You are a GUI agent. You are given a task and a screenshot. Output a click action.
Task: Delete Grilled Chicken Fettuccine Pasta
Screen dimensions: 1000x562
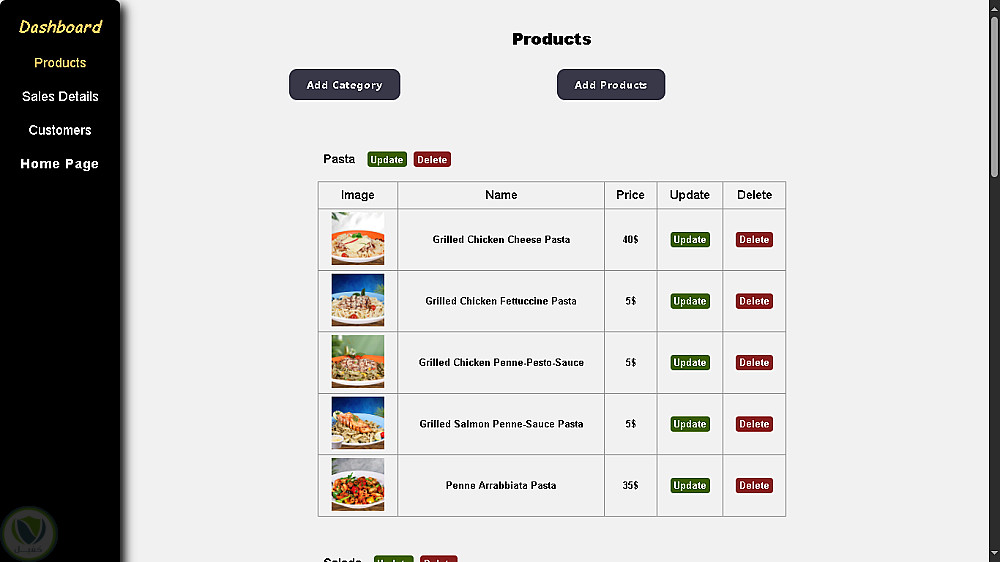coord(754,301)
